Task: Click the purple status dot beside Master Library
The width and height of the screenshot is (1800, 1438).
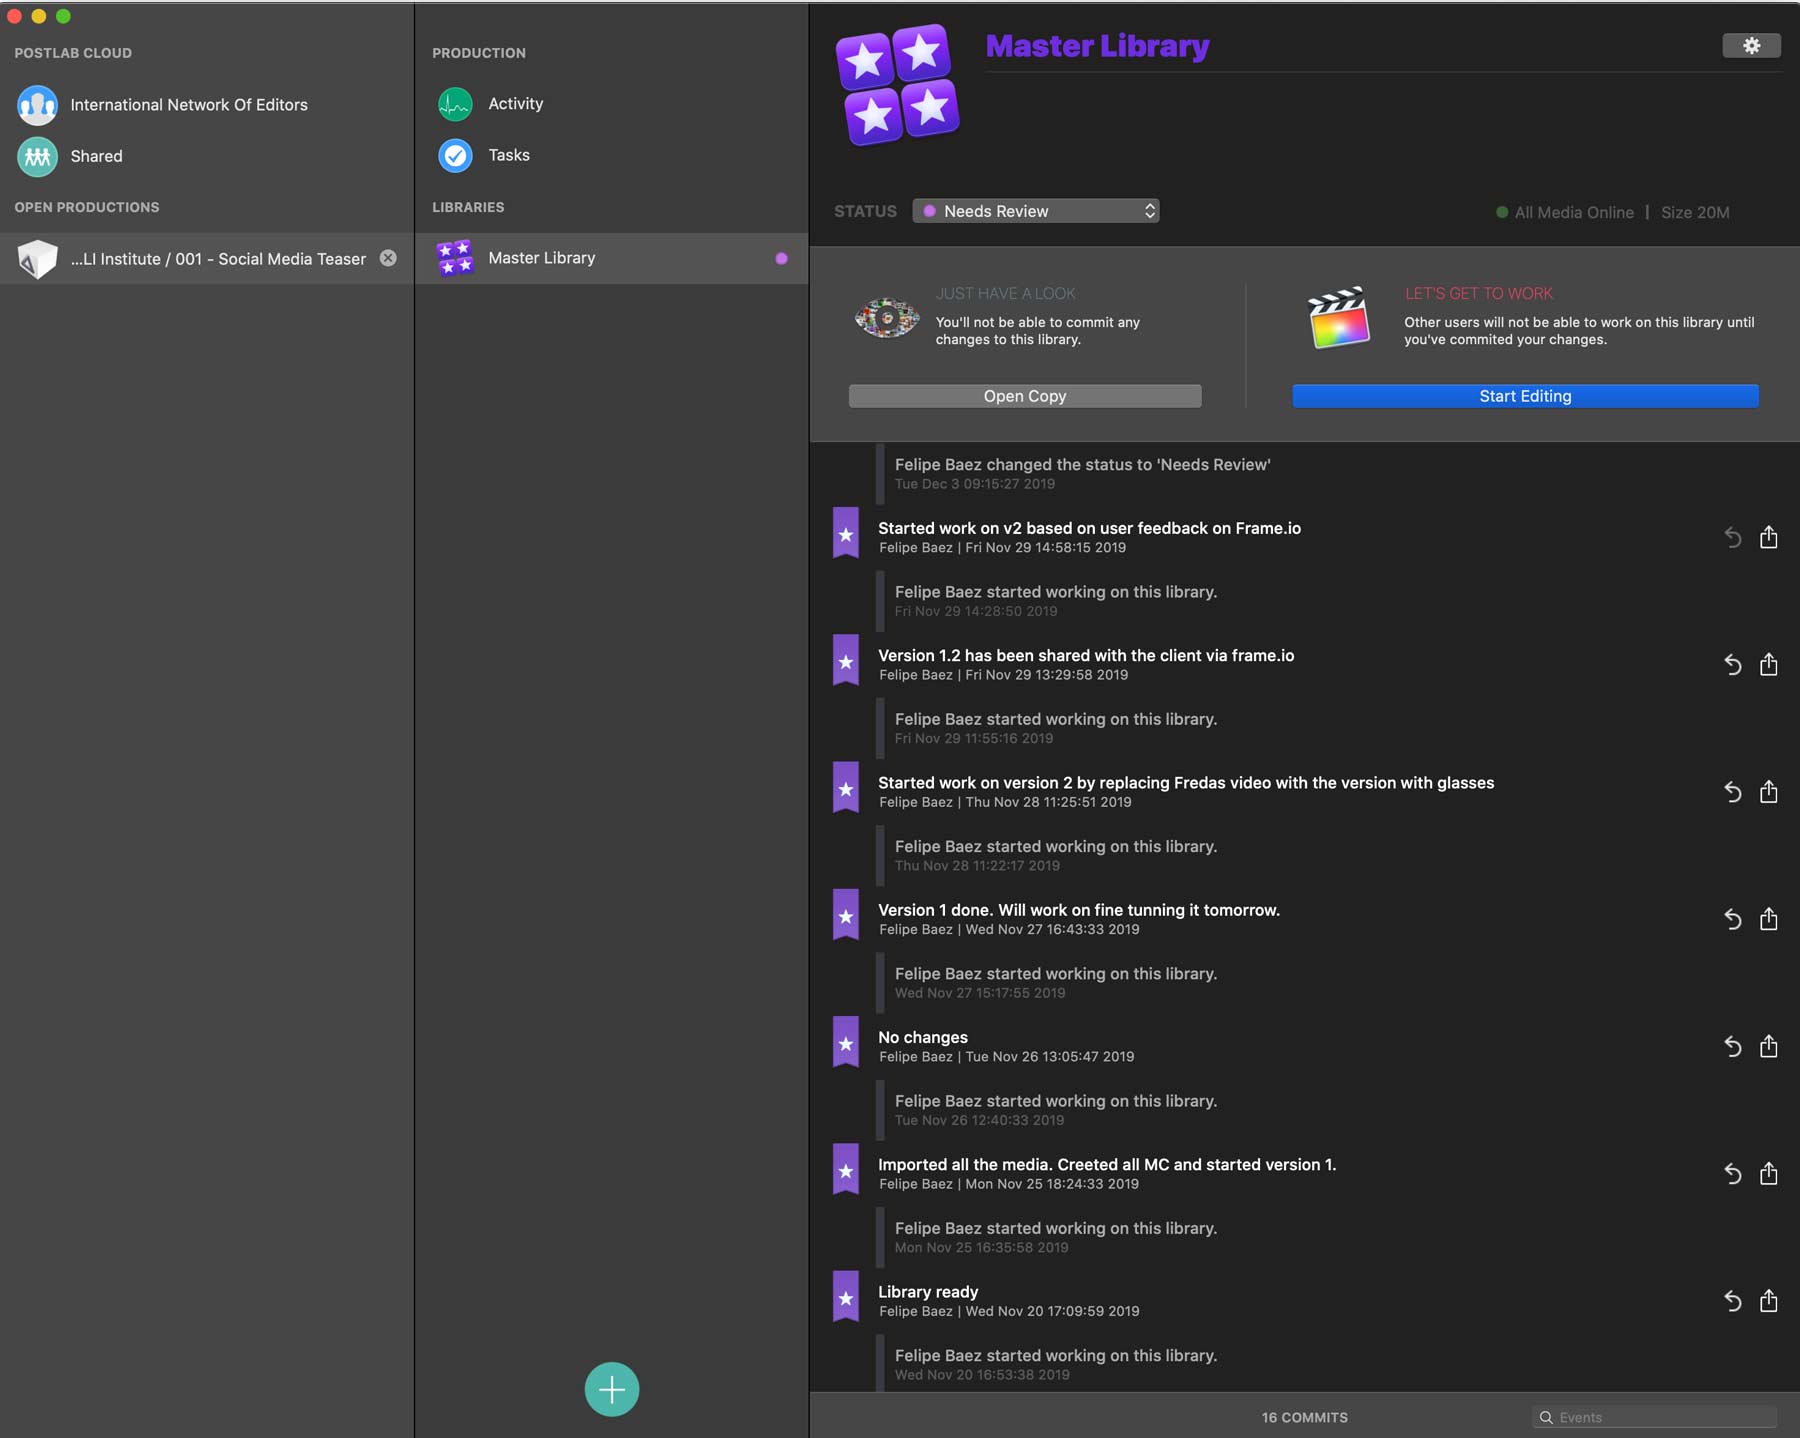Action: 781,258
